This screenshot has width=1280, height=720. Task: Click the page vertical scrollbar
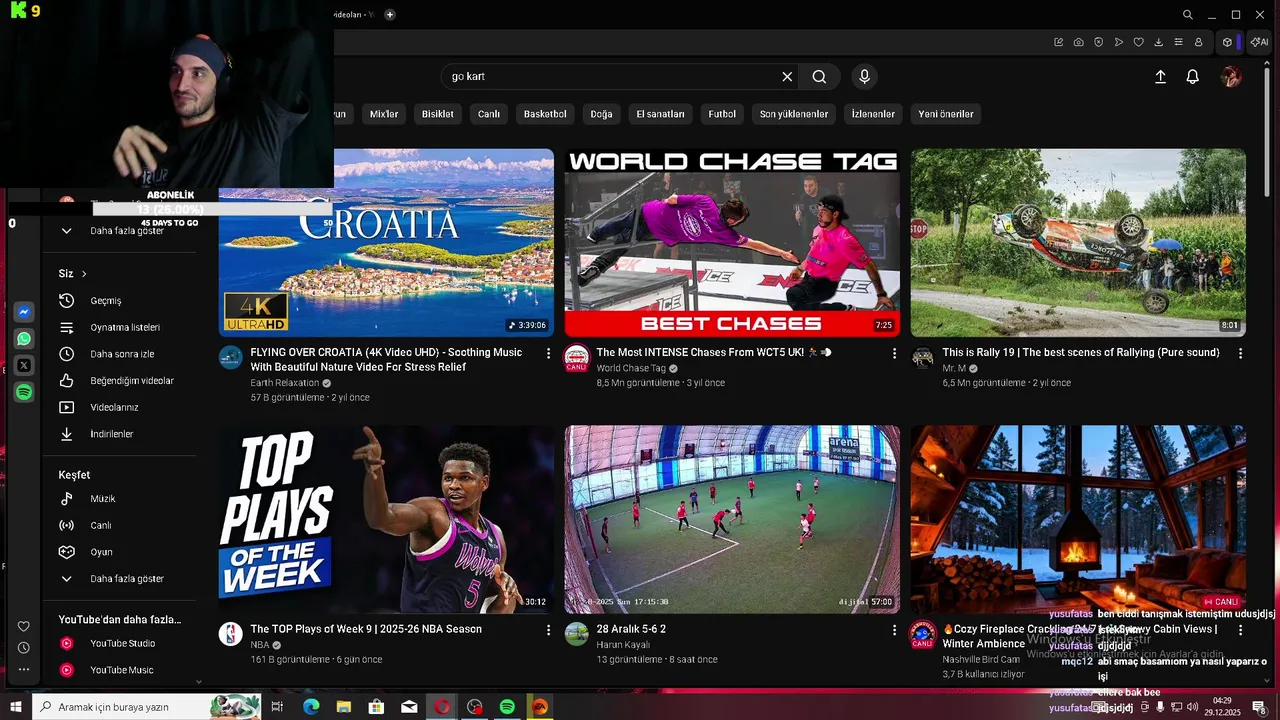[x=1267, y=130]
